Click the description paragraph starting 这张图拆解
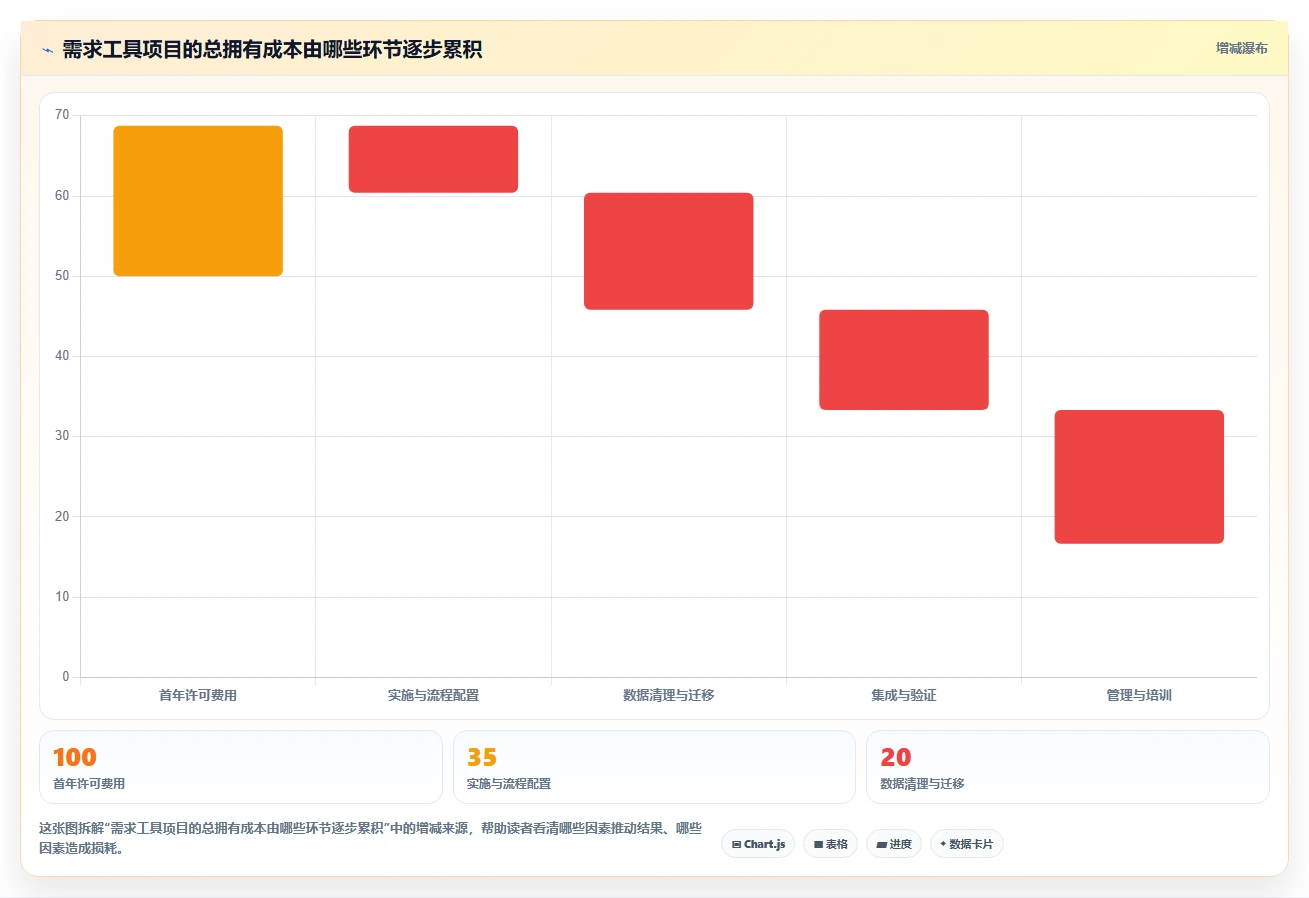The image size is (1309, 898). 370,839
